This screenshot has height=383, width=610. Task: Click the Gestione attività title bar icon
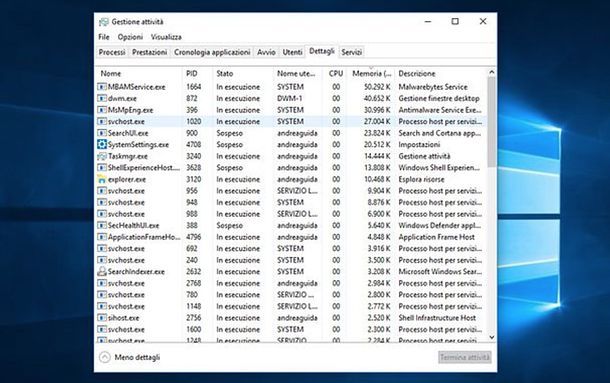(x=103, y=22)
